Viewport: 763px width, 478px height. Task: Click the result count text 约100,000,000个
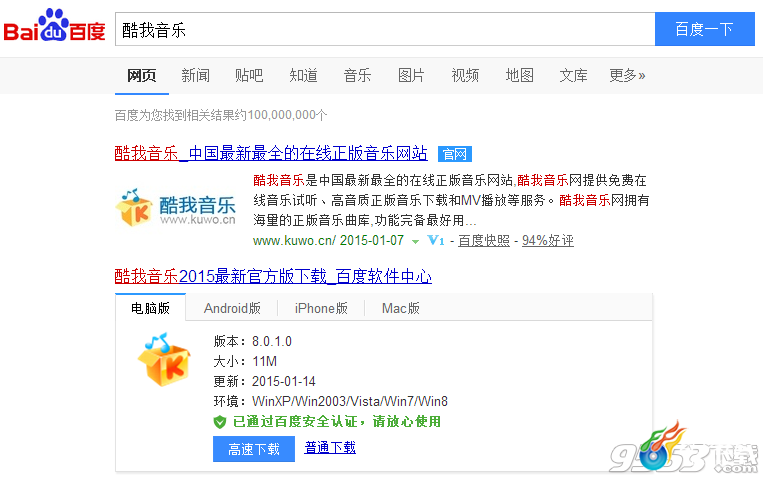(281, 115)
